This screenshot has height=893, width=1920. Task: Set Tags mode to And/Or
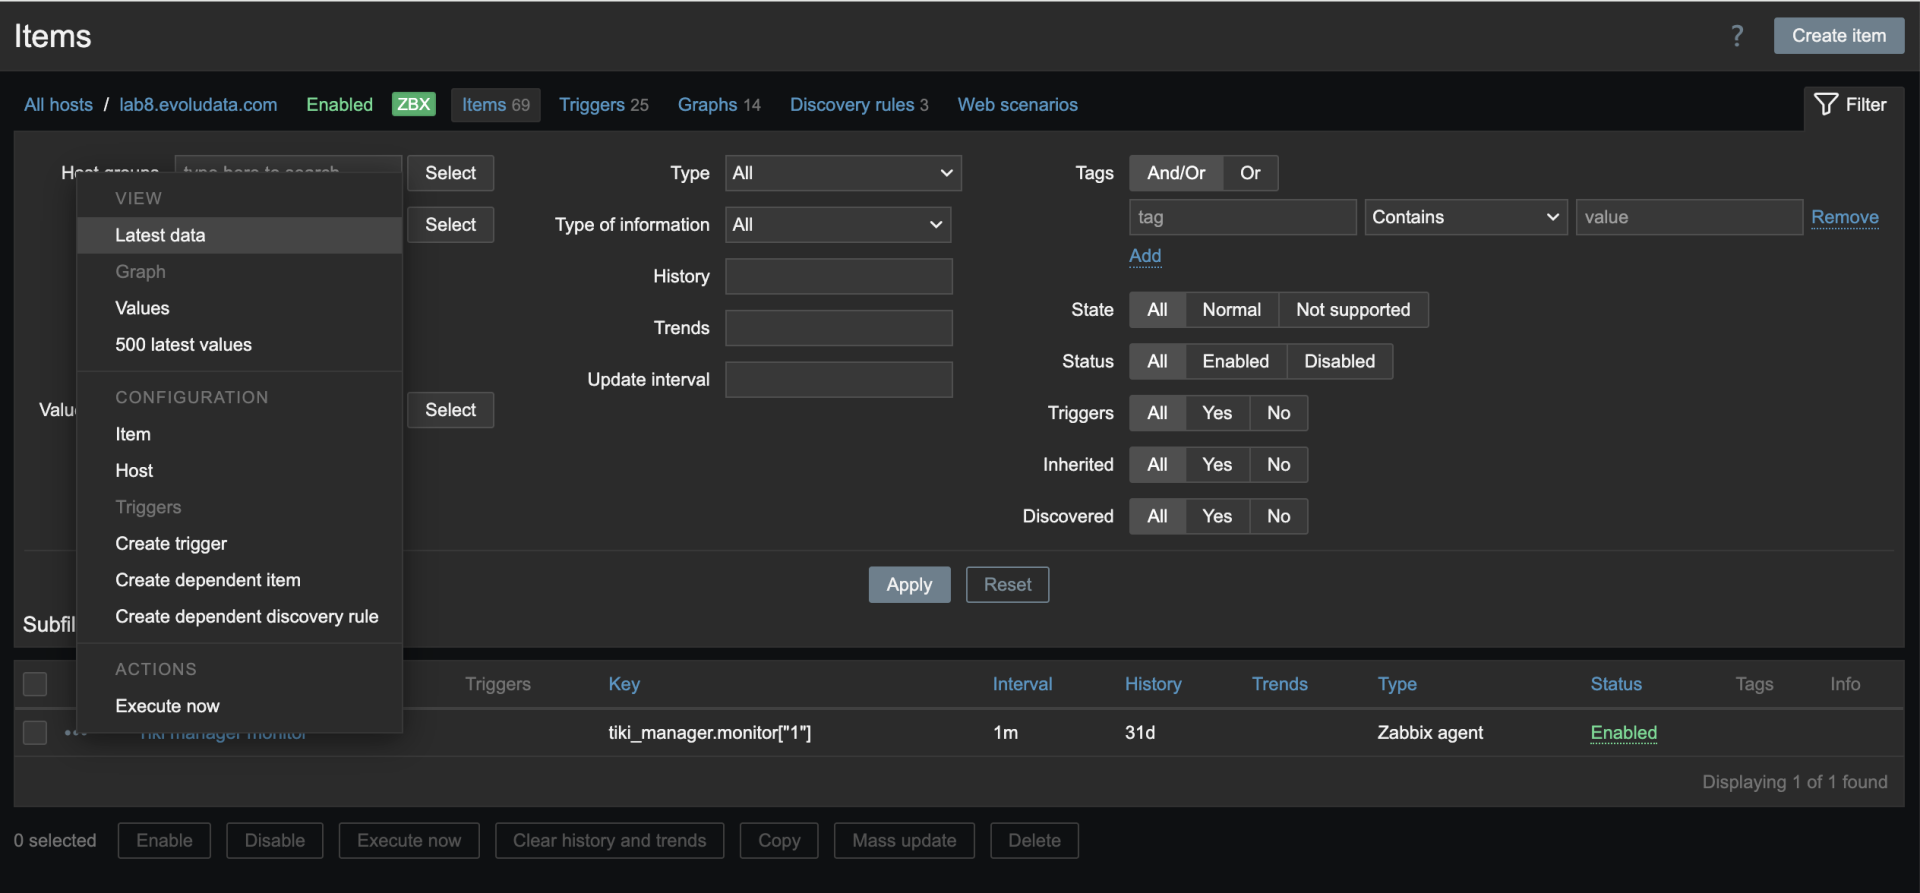[x=1176, y=173]
